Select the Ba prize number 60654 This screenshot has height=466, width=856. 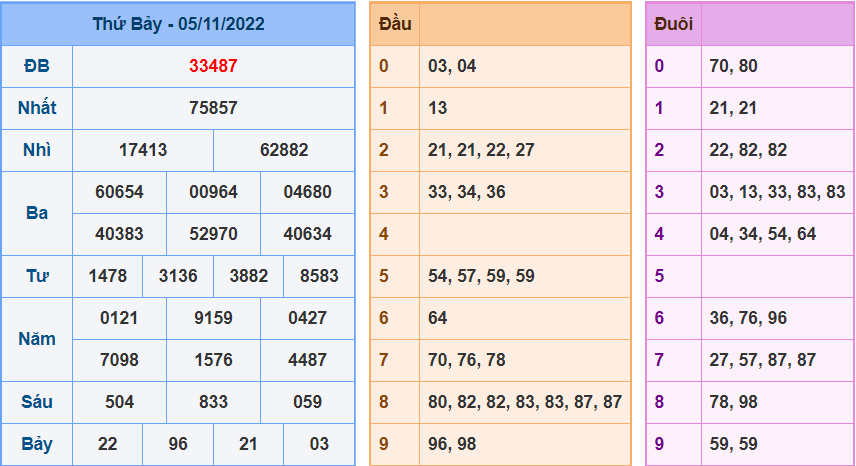(x=120, y=192)
